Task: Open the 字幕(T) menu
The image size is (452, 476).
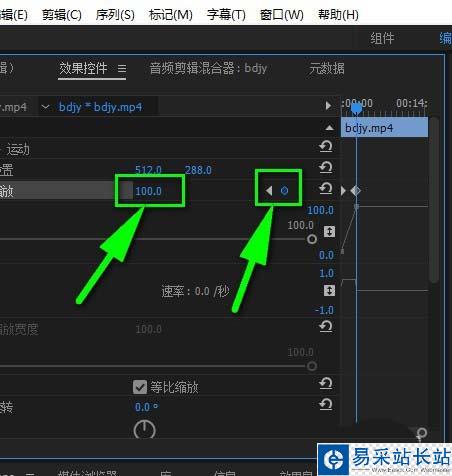Action: point(226,15)
